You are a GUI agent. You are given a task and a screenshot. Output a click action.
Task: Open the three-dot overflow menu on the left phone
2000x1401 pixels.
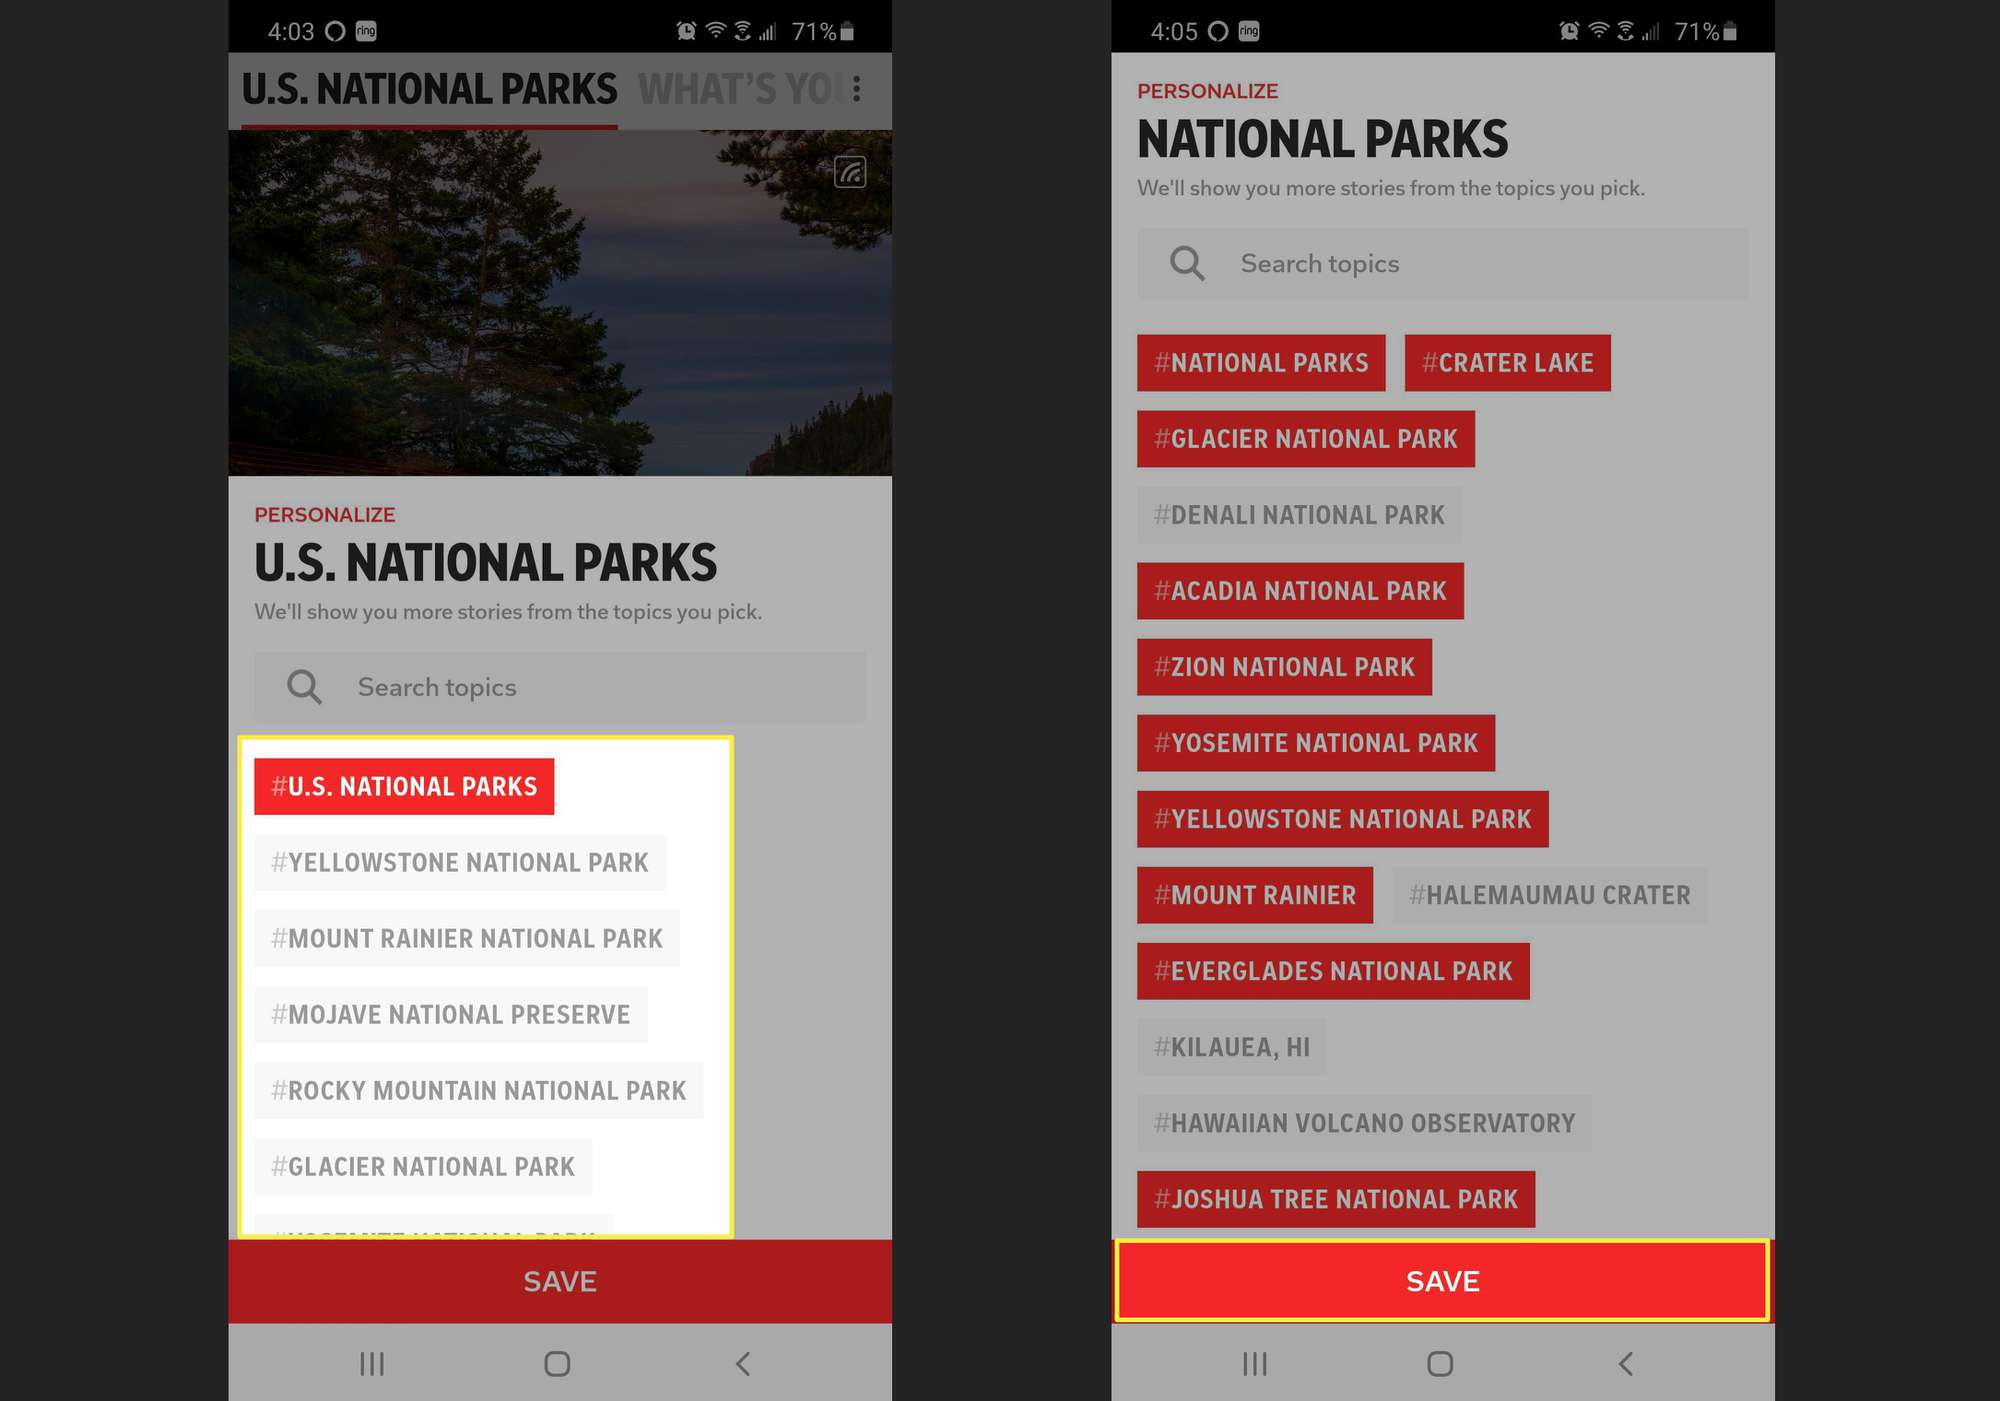[x=857, y=89]
